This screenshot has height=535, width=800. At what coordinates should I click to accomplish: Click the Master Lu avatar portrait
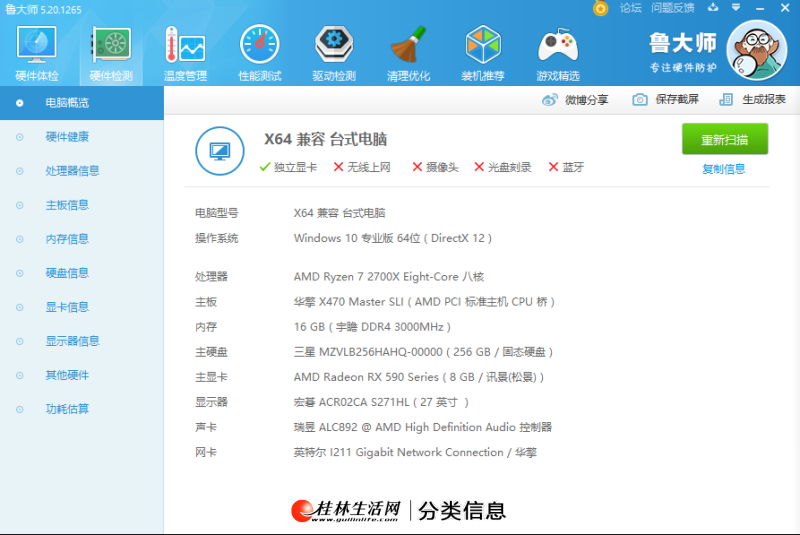pyautogui.click(x=757, y=50)
